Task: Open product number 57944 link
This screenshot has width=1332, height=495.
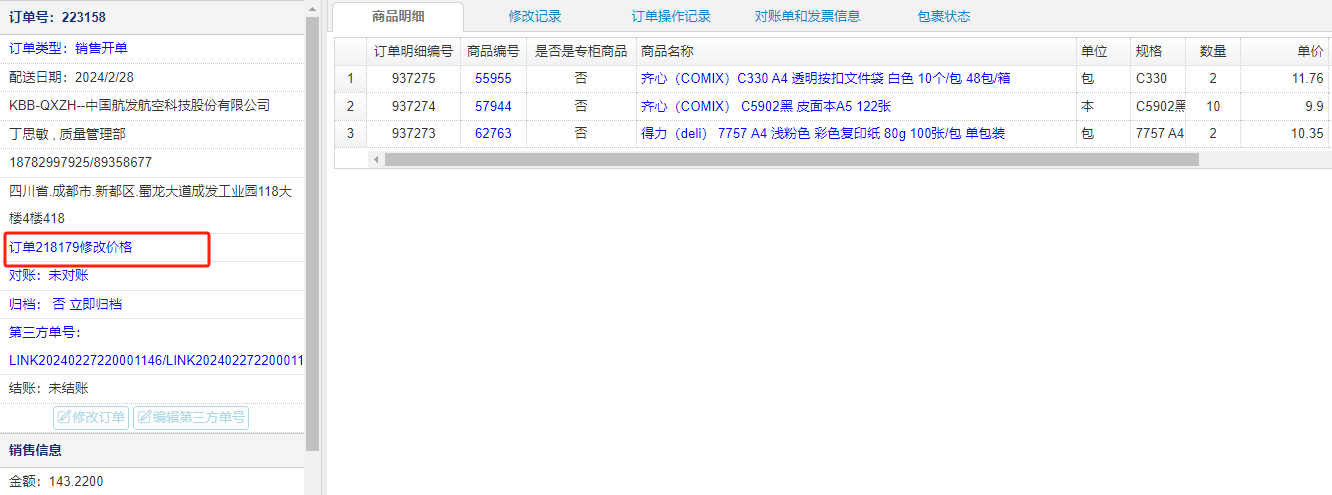Action: [493, 106]
